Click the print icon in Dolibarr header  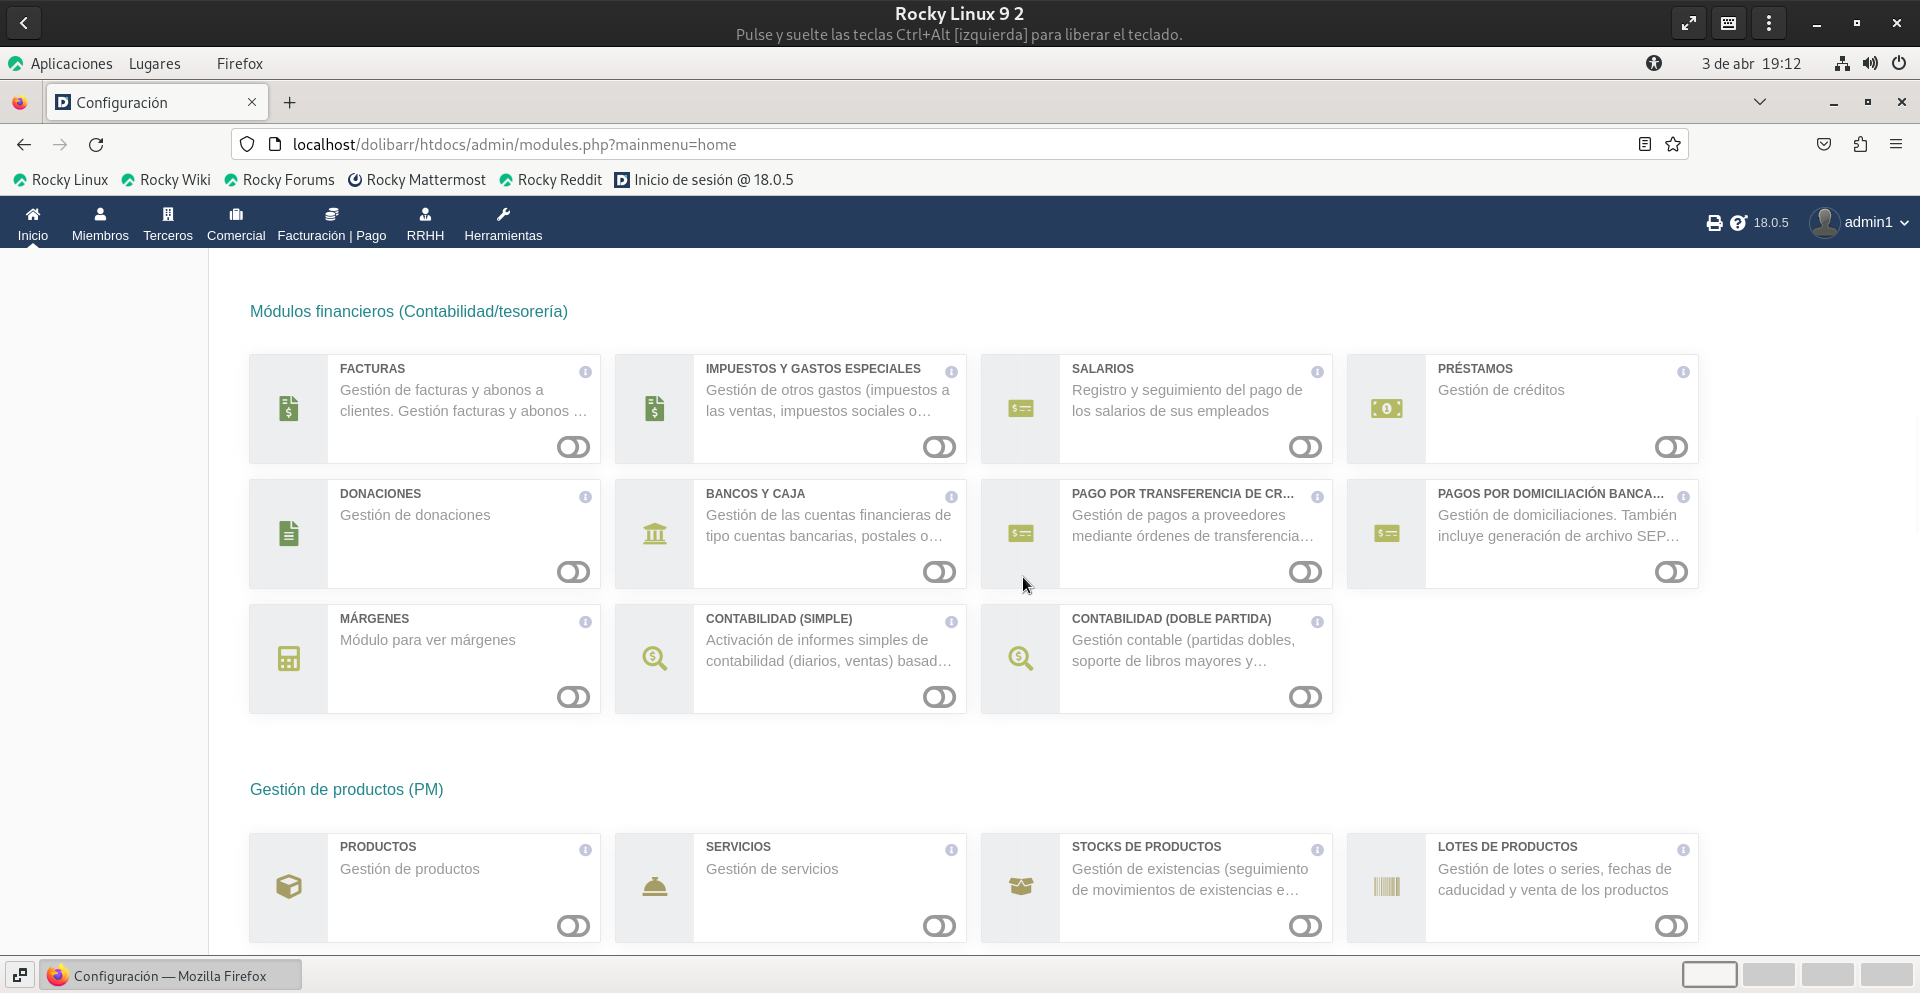[1714, 223]
